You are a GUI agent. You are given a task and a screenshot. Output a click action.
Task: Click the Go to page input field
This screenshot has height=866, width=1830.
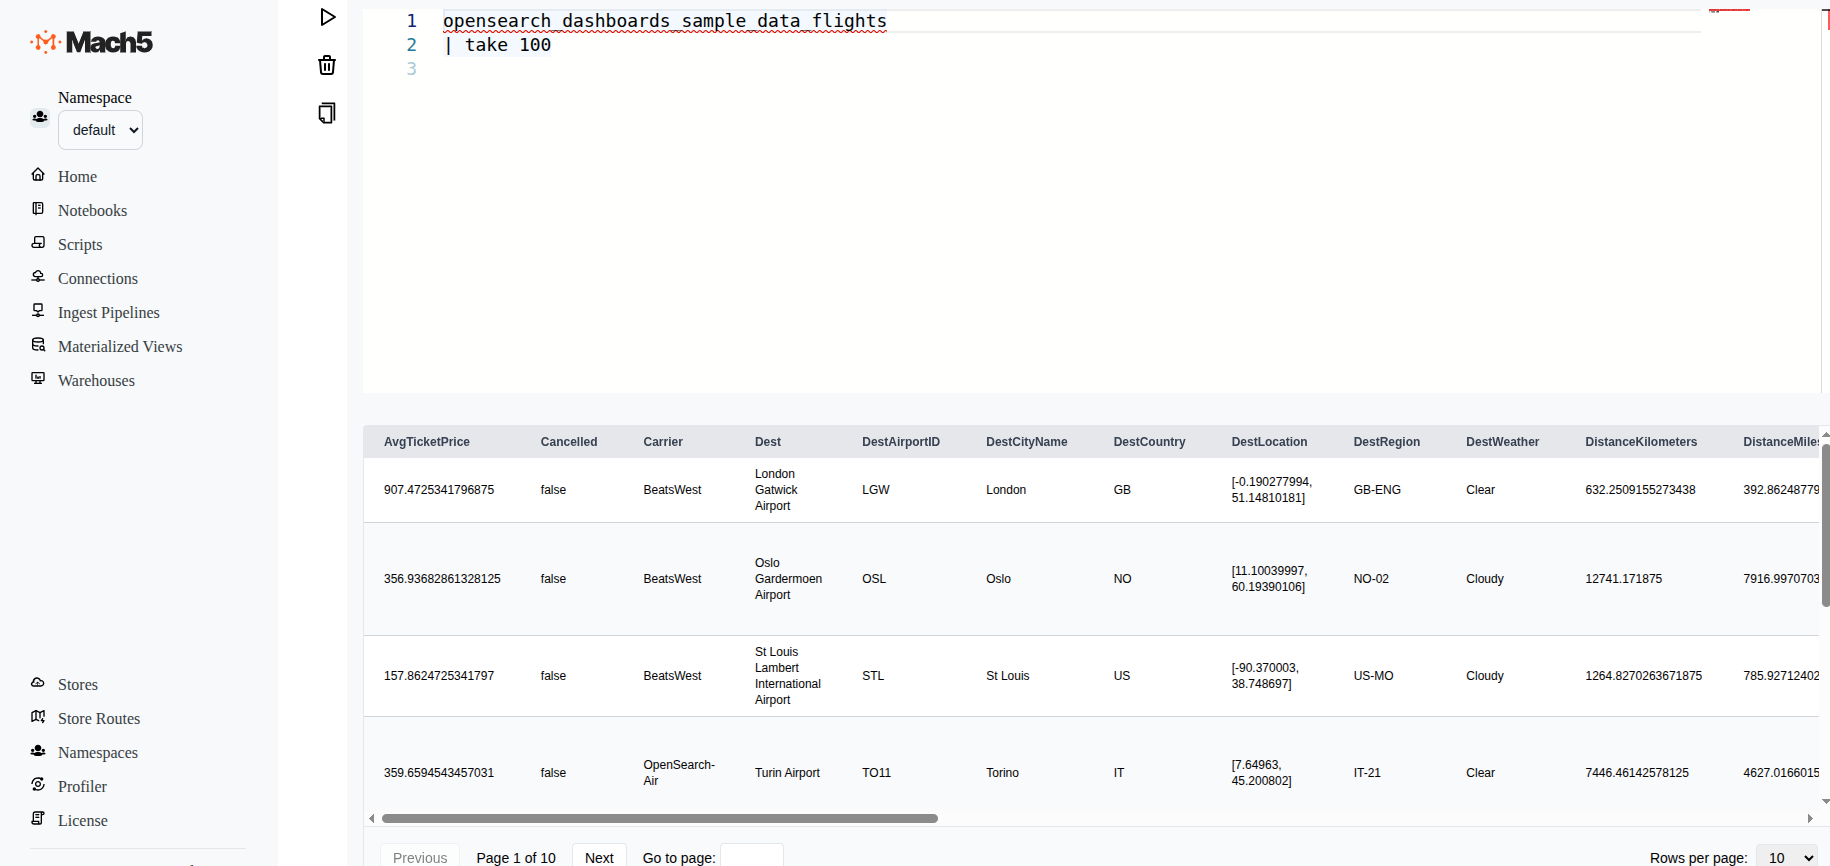752,857
